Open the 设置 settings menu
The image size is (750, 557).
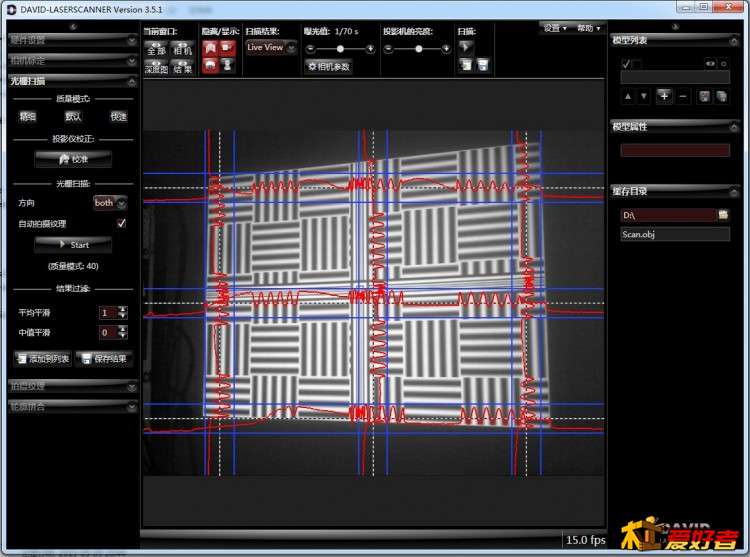[555, 28]
